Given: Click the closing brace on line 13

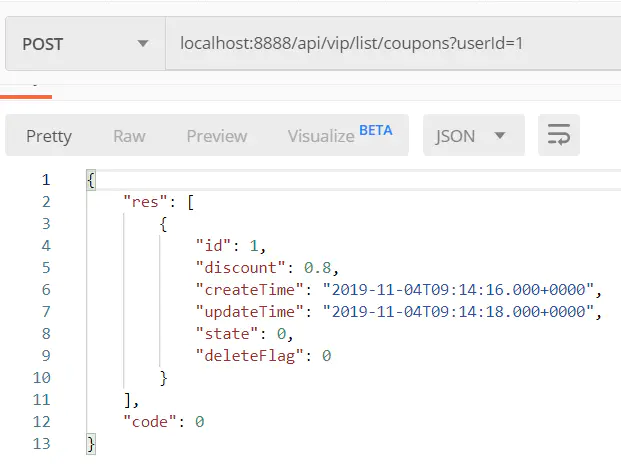Looking at the screenshot, I should tap(91, 444).
